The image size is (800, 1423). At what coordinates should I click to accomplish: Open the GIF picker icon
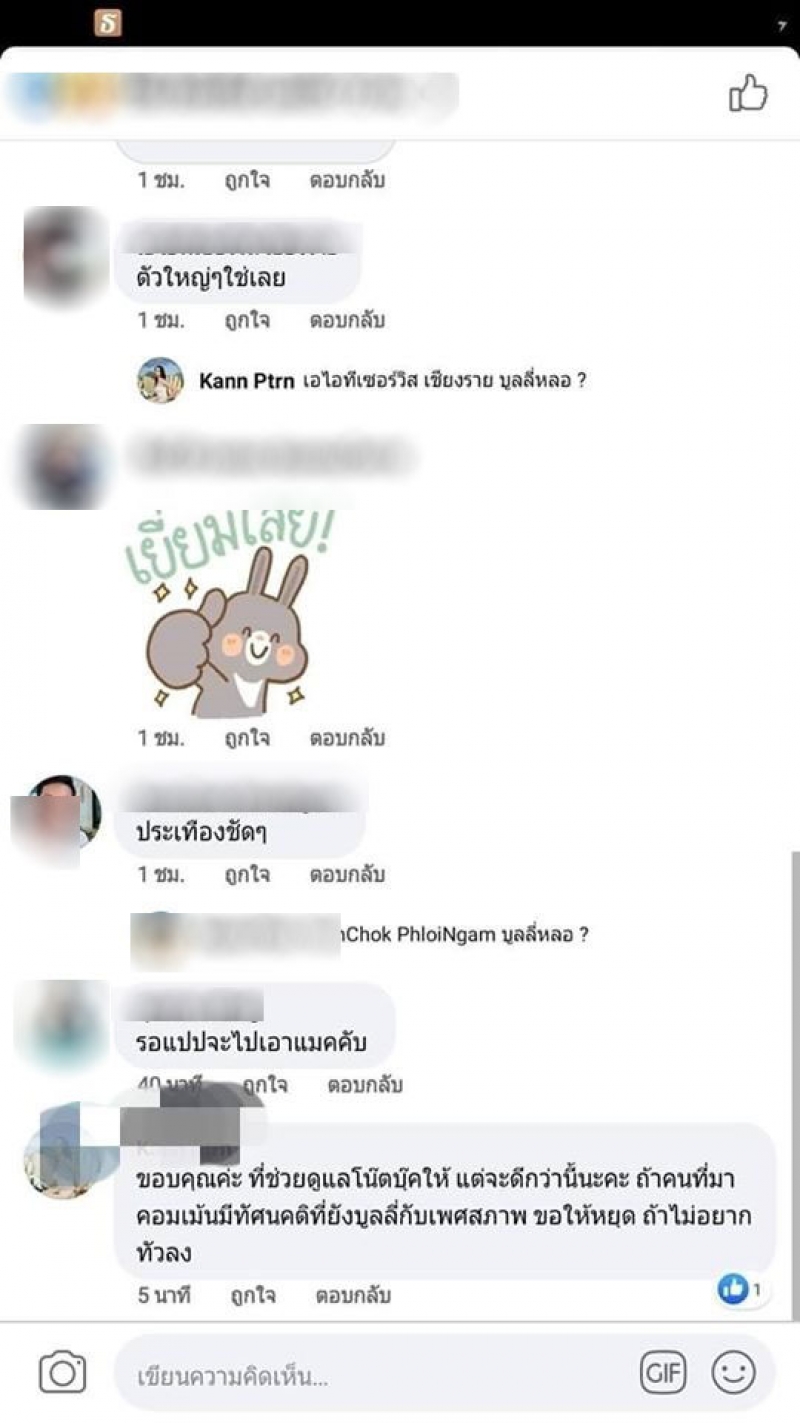click(x=663, y=1373)
